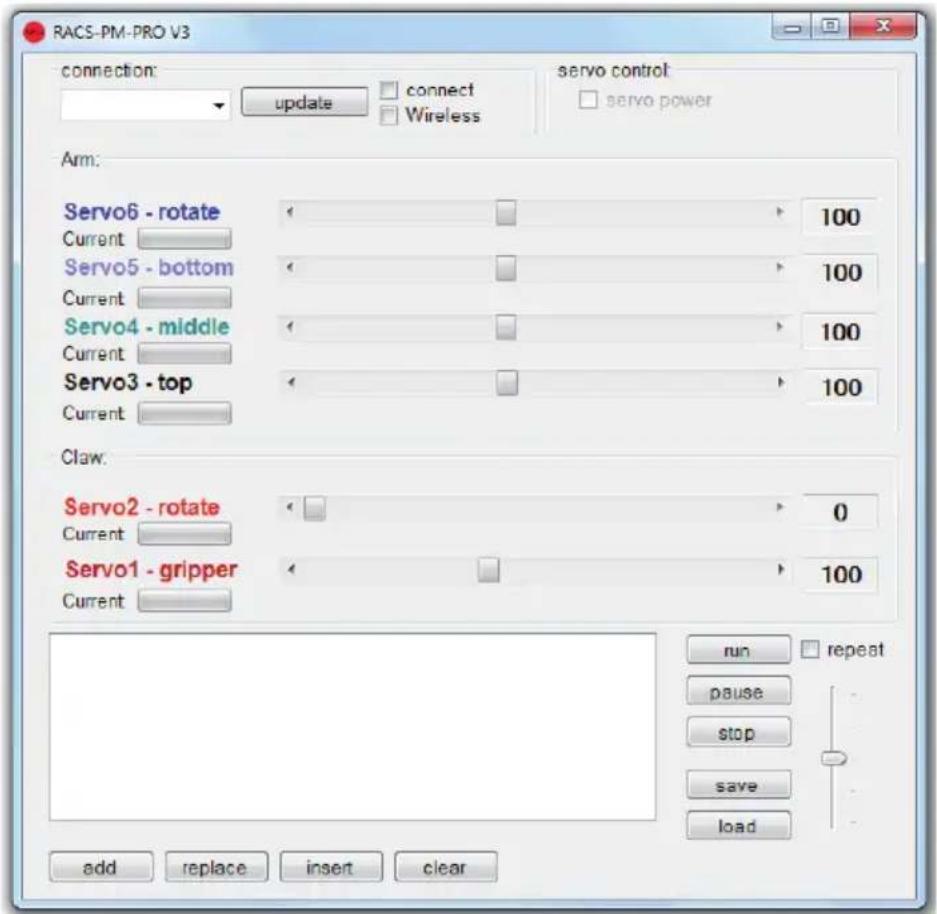Toggle the Wireless checkbox
Image resolution: width=937 pixels, height=914 pixels.
point(389,115)
